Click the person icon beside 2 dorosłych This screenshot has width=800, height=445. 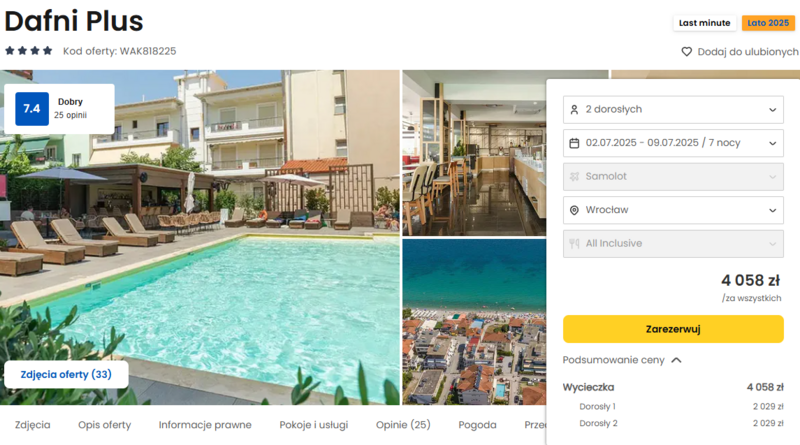(574, 110)
